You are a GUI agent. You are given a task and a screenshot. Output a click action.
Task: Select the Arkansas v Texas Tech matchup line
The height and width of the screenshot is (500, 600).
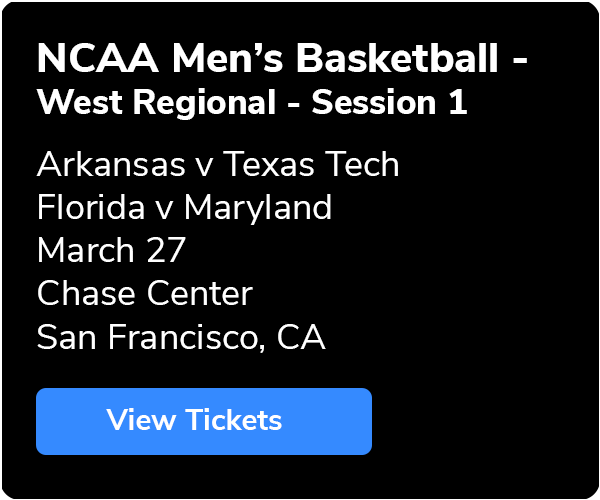218,164
